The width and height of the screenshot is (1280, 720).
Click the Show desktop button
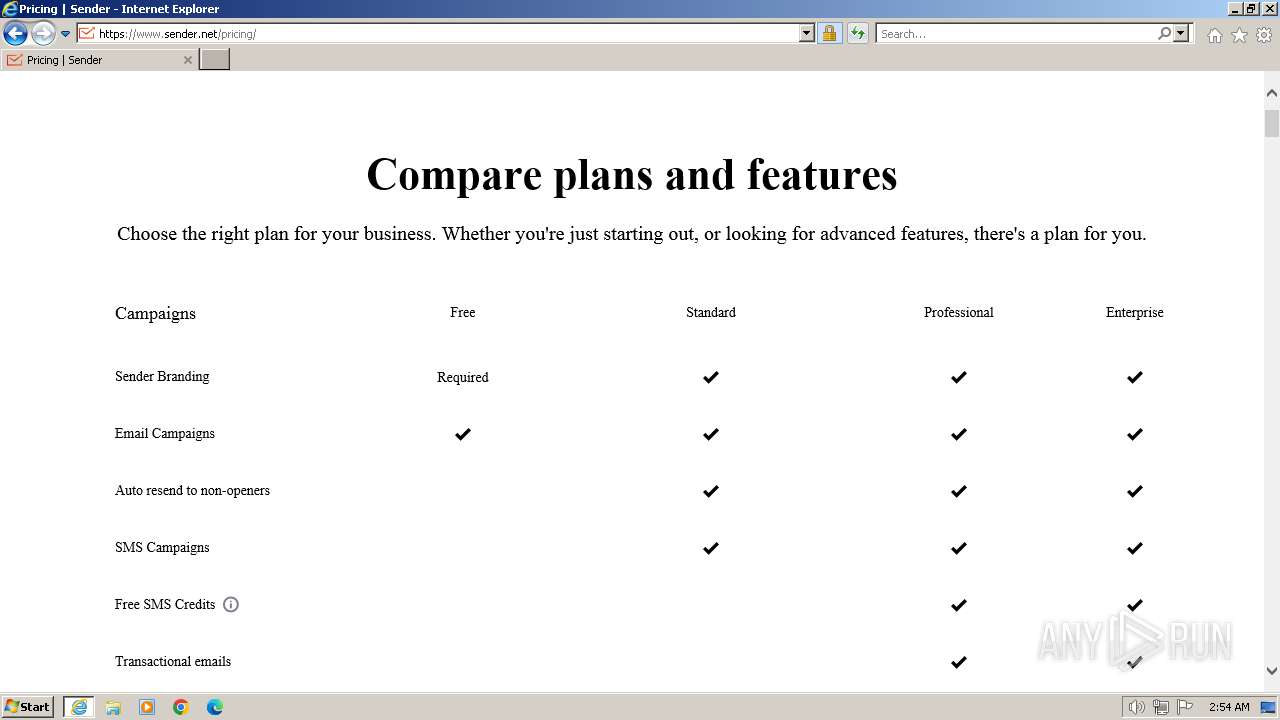pos(1269,707)
